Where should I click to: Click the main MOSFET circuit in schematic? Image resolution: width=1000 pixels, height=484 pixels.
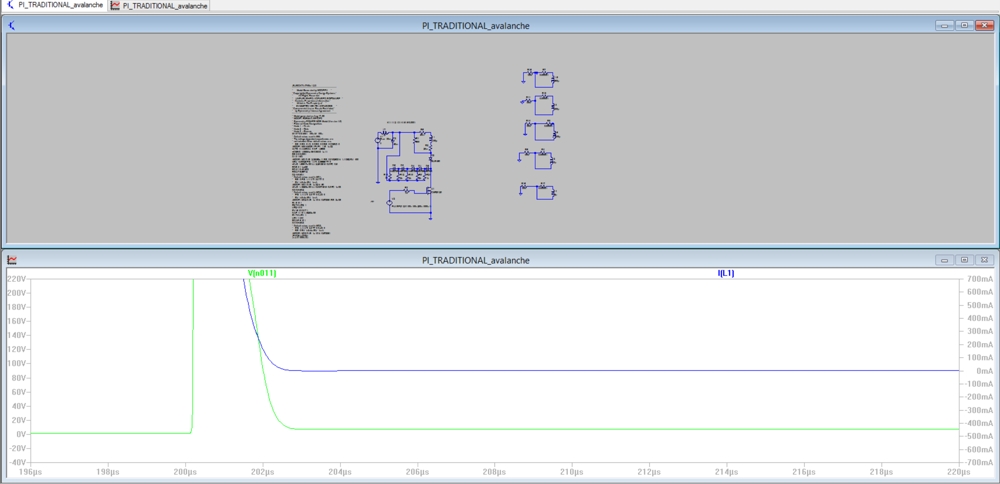point(408,173)
